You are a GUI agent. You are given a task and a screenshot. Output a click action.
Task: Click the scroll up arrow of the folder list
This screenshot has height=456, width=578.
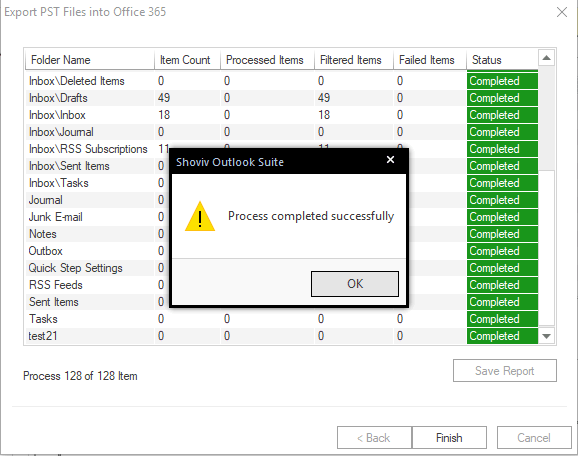[547, 58]
